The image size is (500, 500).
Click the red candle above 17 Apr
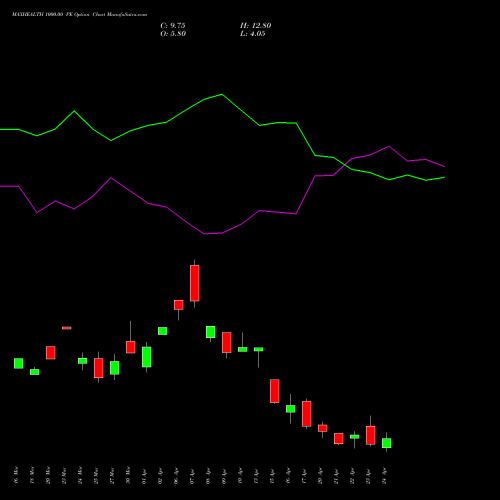[307, 414]
